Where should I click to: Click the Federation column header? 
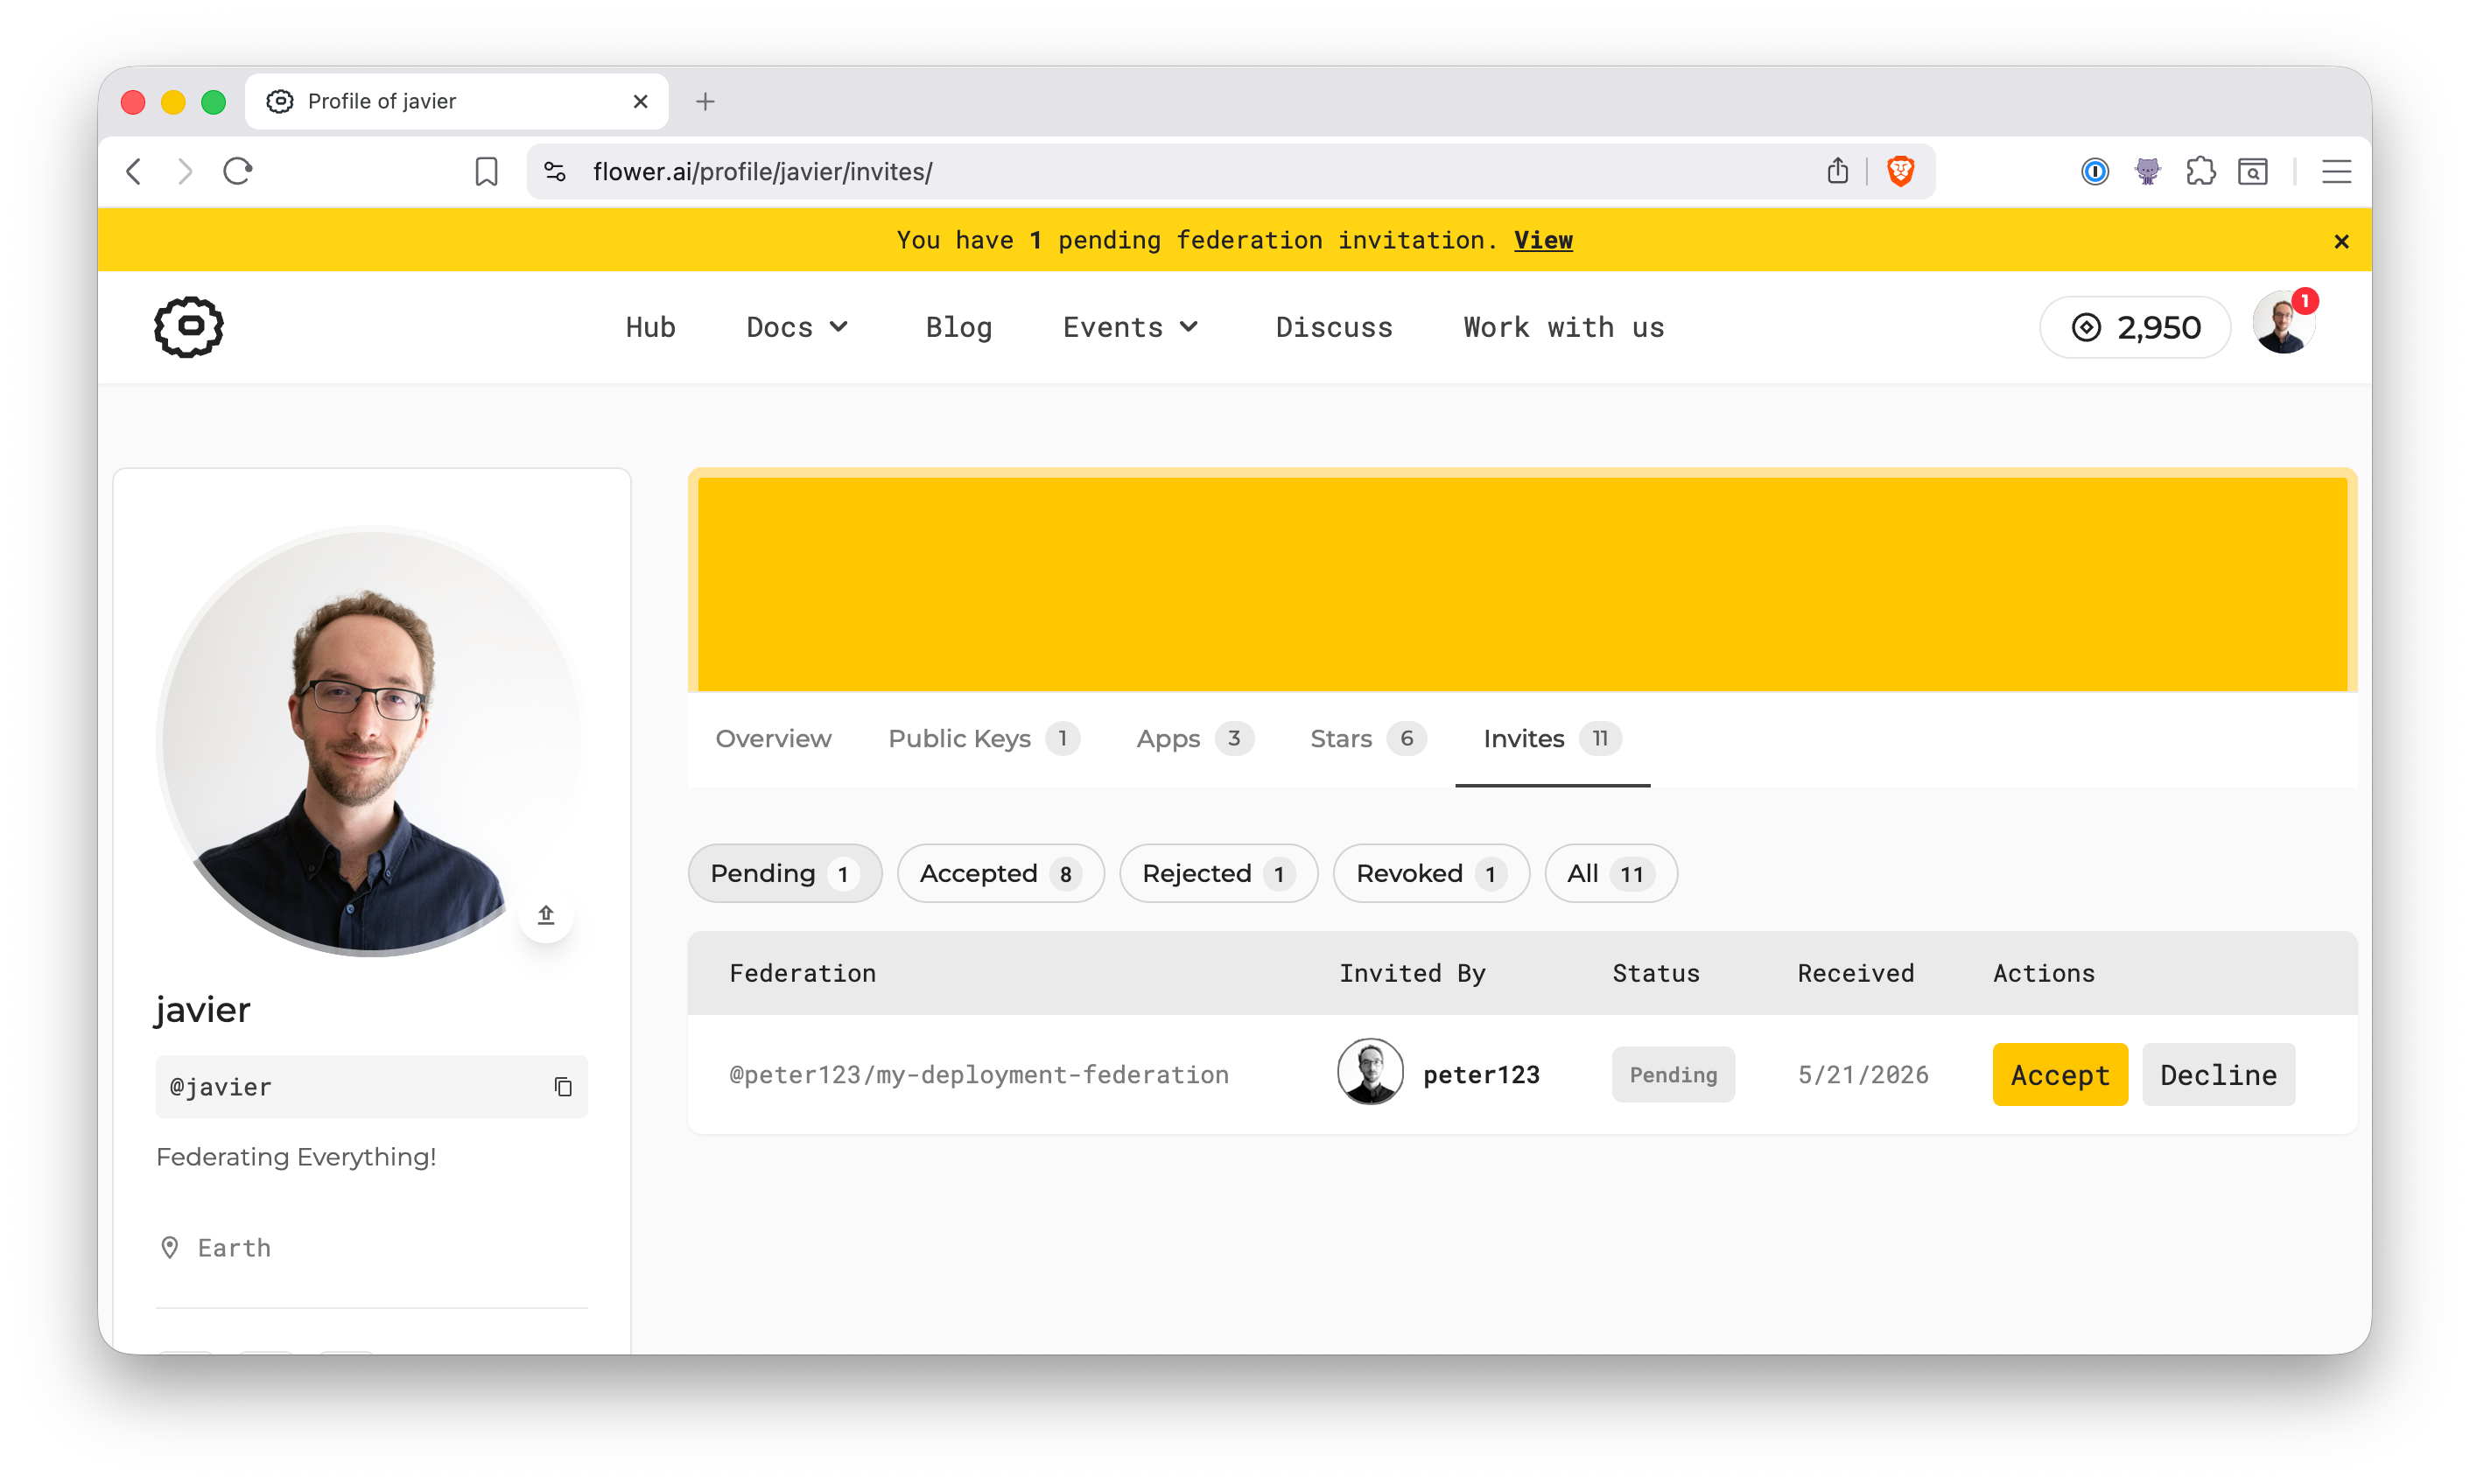(802, 972)
